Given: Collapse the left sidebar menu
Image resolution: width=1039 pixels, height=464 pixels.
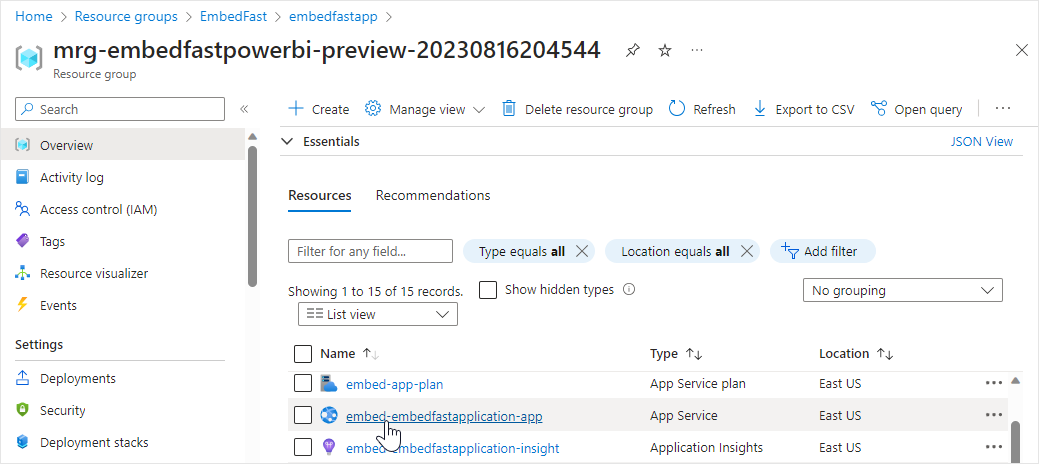Looking at the screenshot, I should coord(243,109).
